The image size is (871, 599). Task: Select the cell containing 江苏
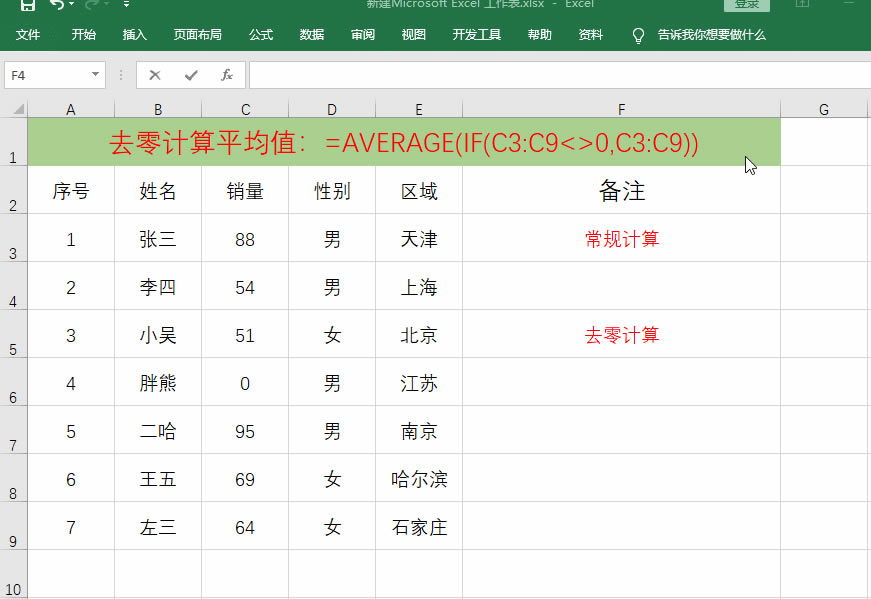coord(419,382)
